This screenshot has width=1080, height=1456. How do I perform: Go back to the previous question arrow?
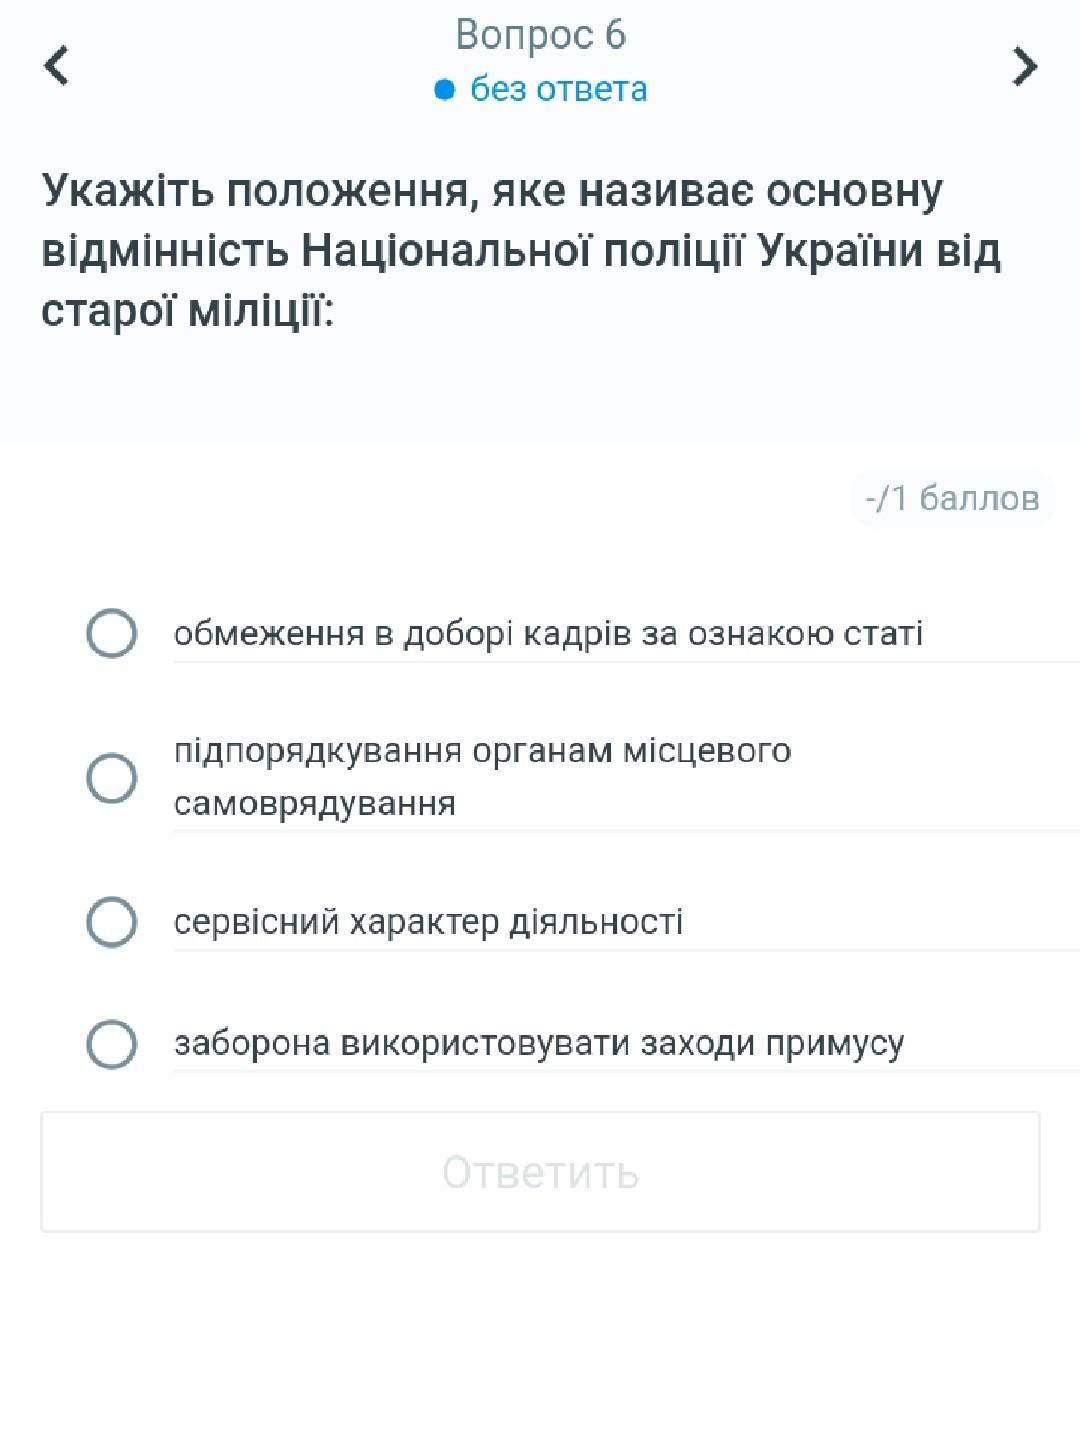[57, 66]
